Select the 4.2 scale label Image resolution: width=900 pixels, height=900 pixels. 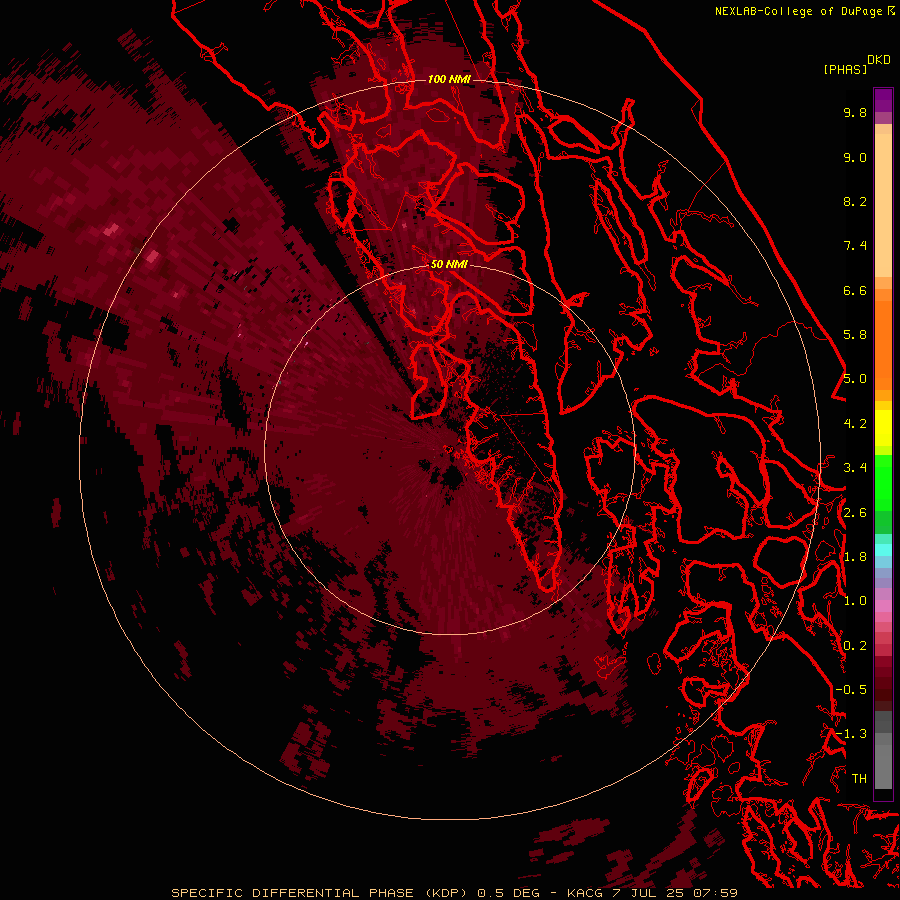(x=855, y=424)
